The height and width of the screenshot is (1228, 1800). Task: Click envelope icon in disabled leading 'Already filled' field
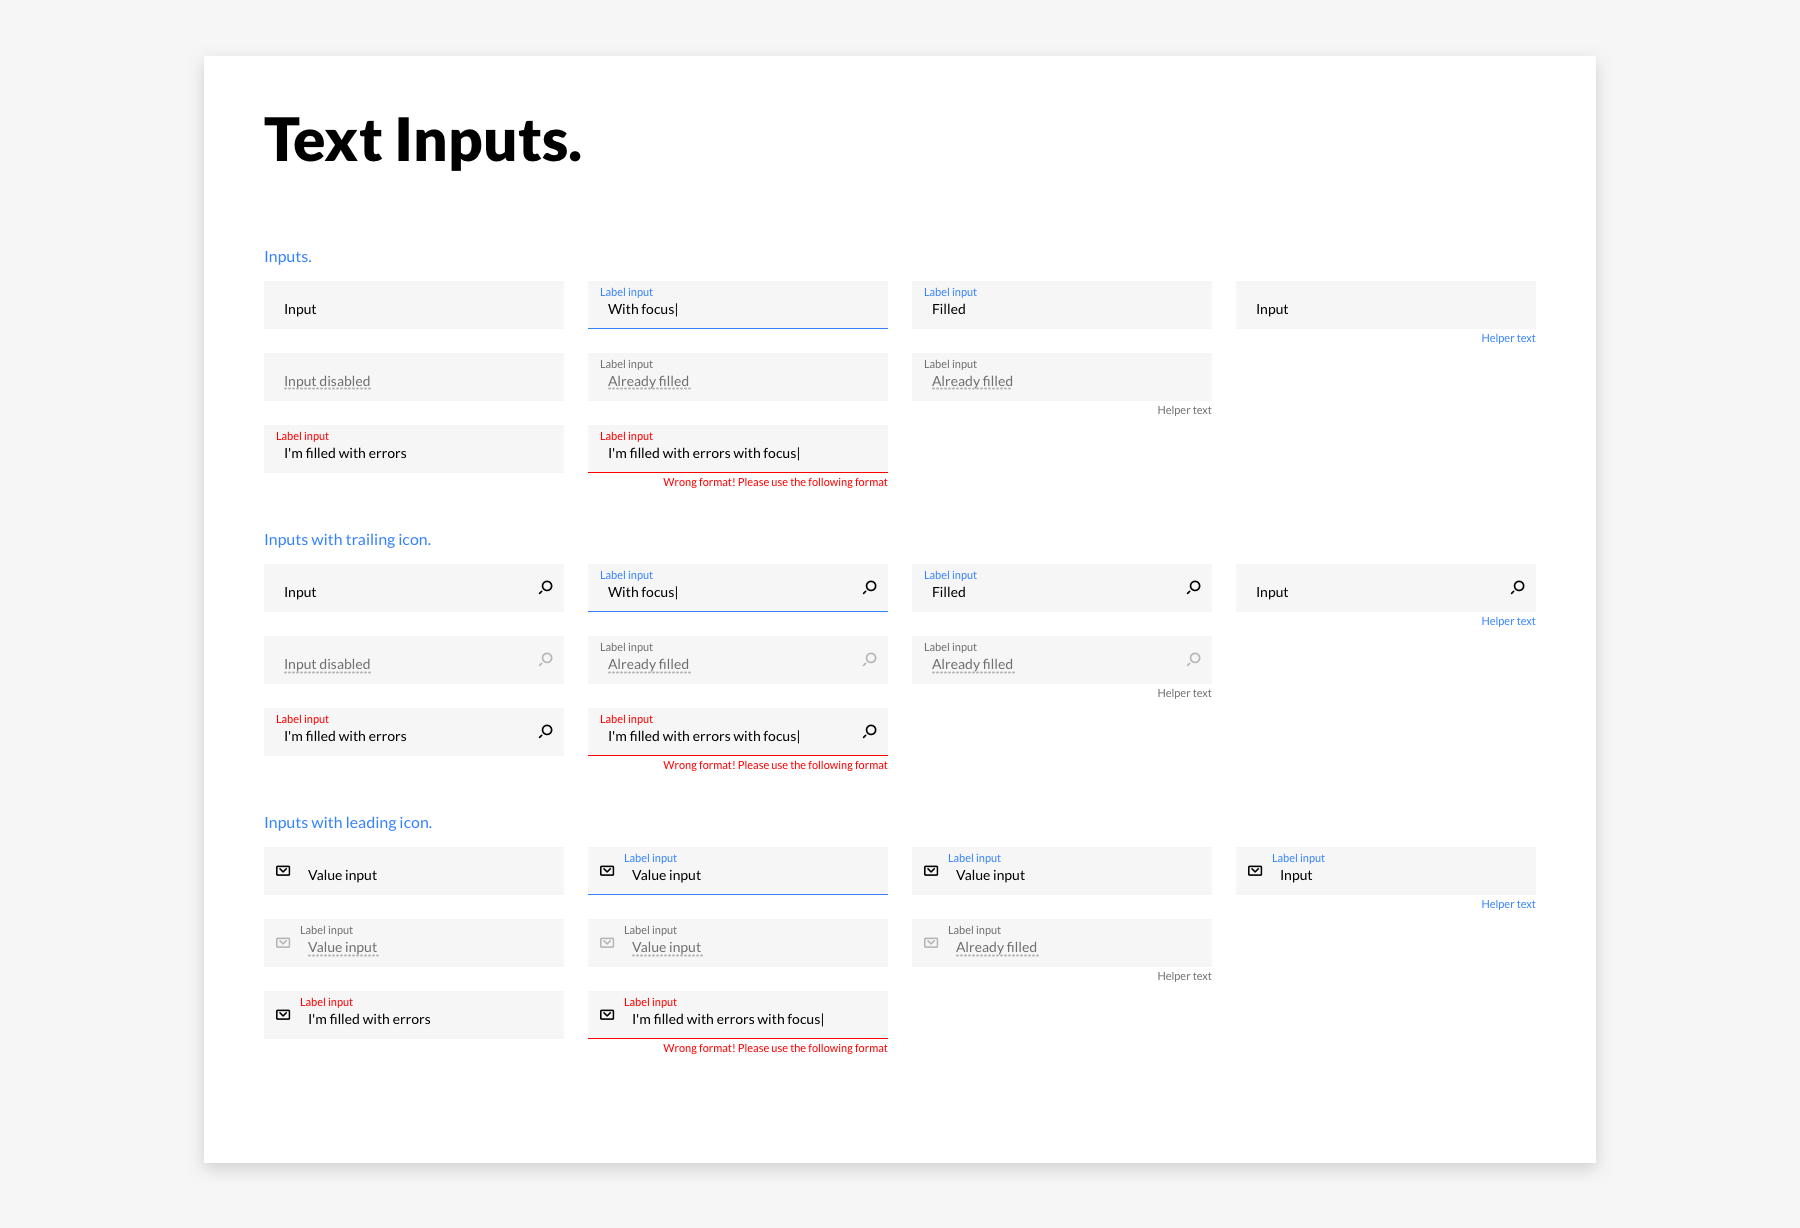click(931, 943)
